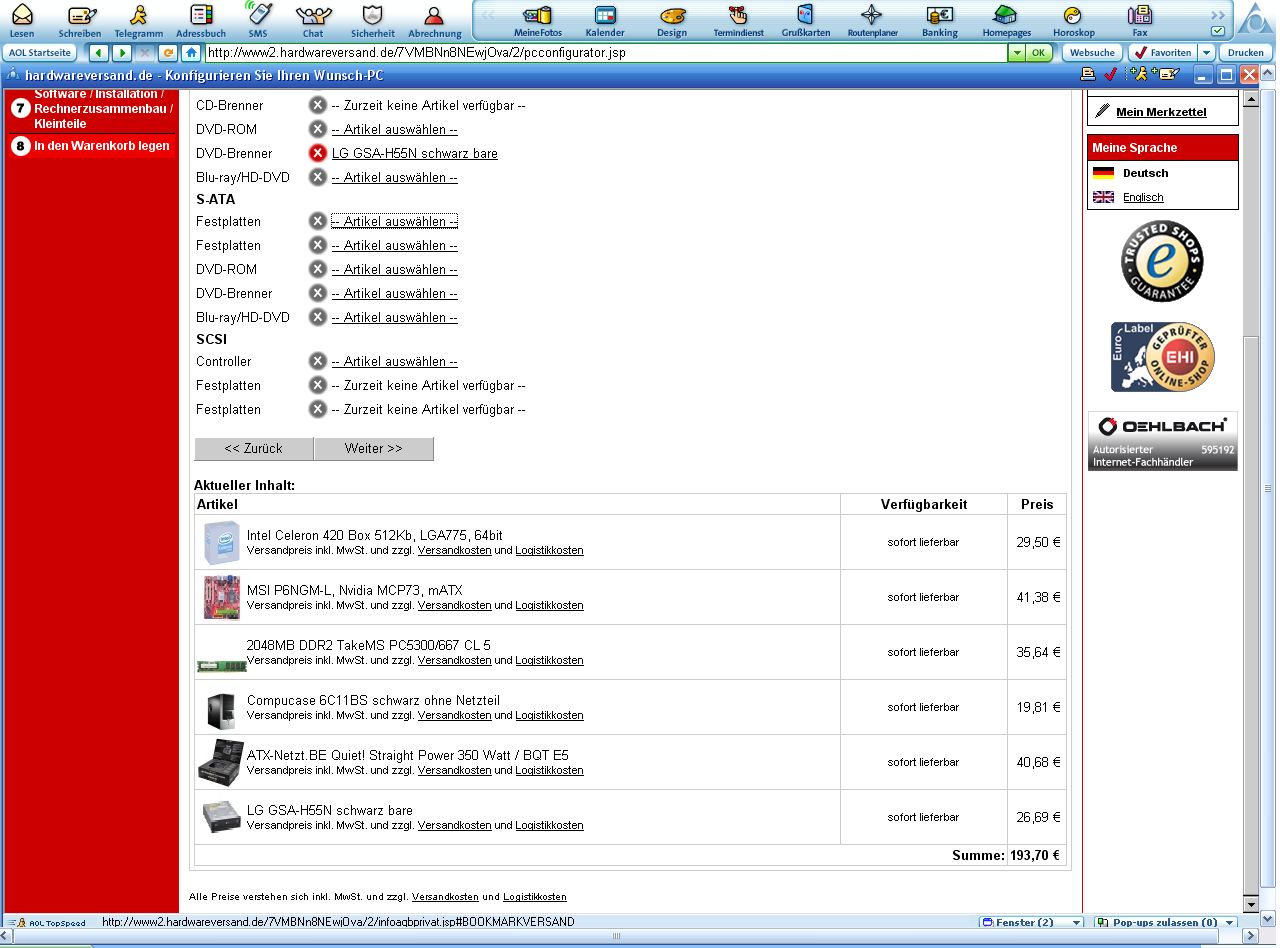
Task: Click the Zurück button
Action: pos(253,449)
